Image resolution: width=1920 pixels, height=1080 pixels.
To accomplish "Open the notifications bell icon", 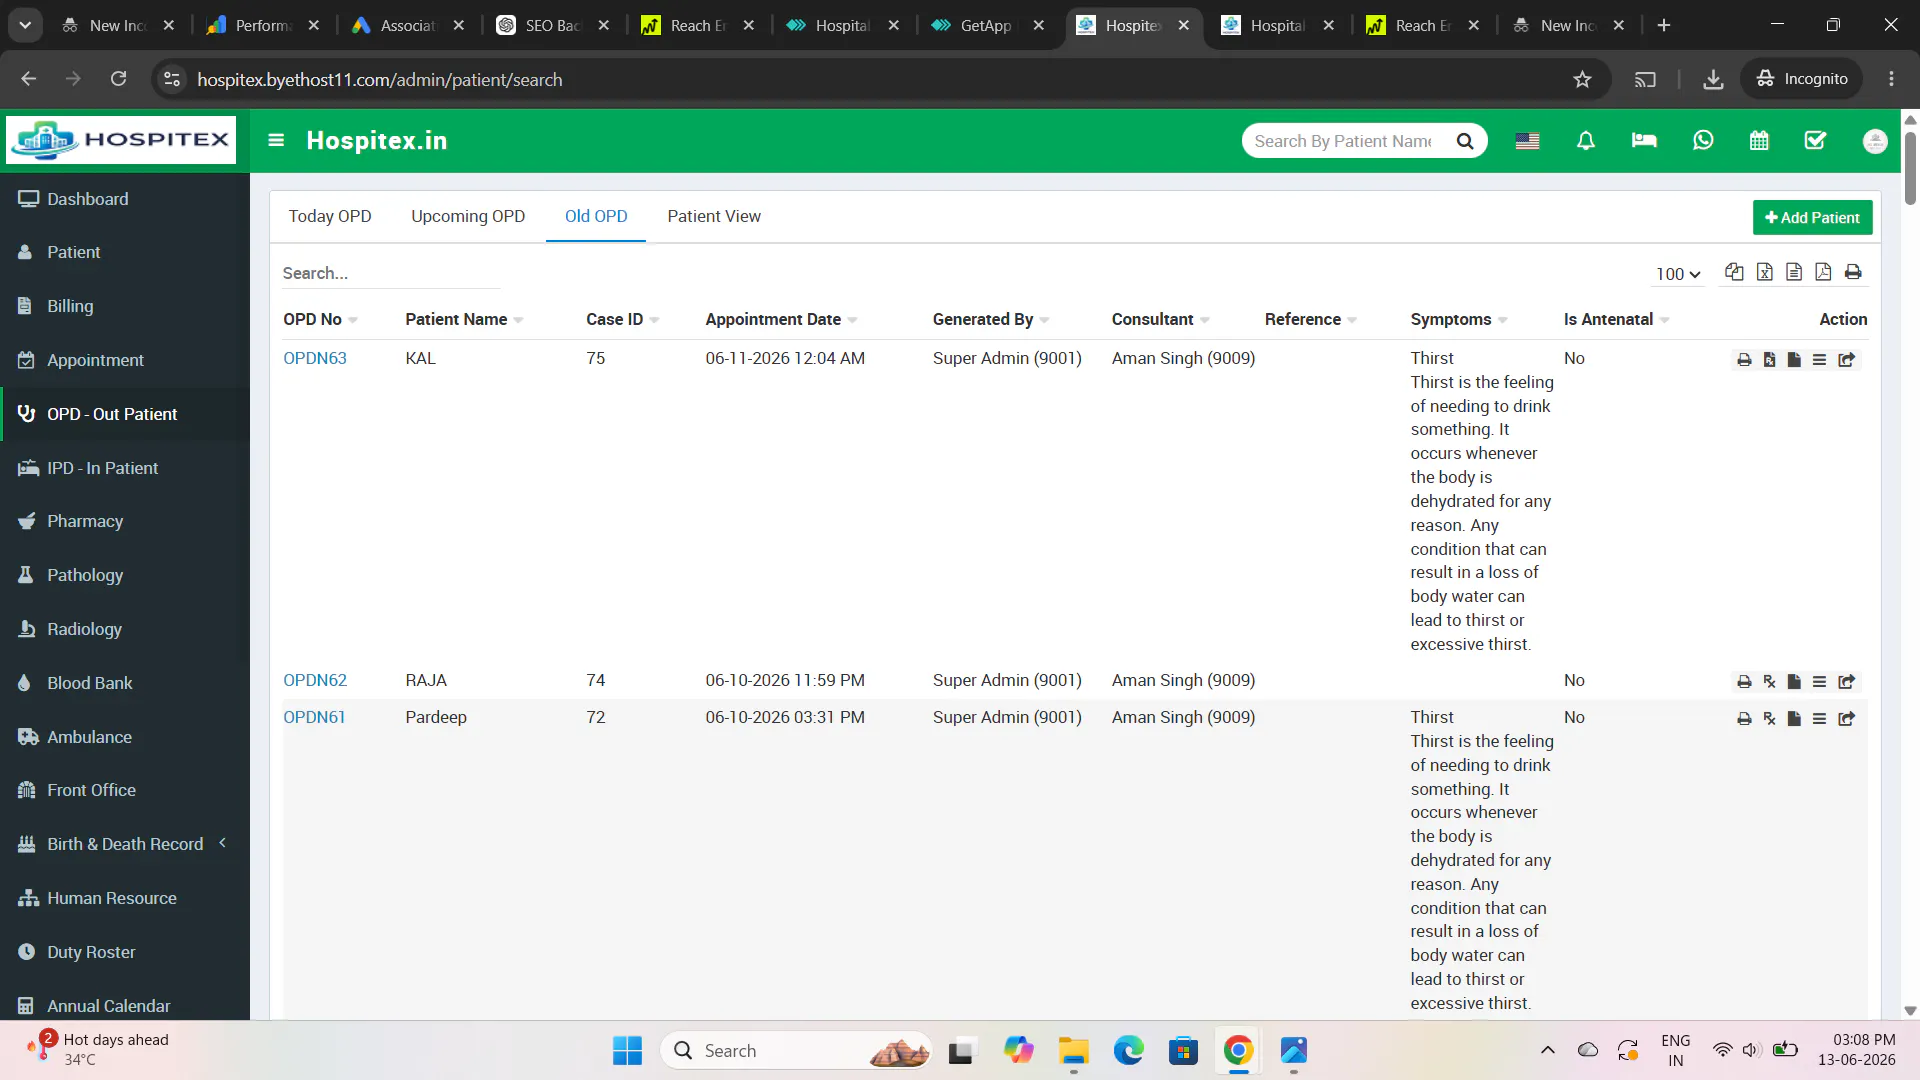I will 1586,141.
